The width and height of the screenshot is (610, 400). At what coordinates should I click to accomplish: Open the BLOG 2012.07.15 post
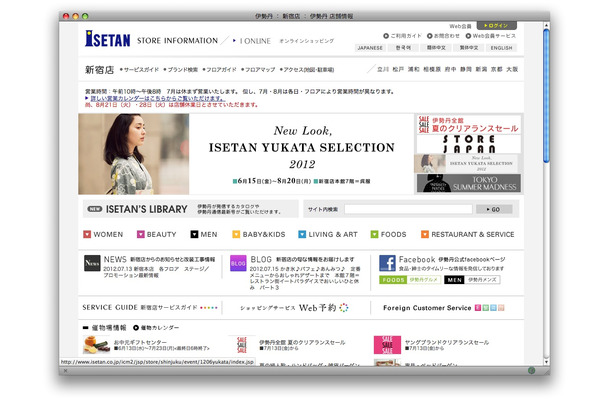[305, 278]
